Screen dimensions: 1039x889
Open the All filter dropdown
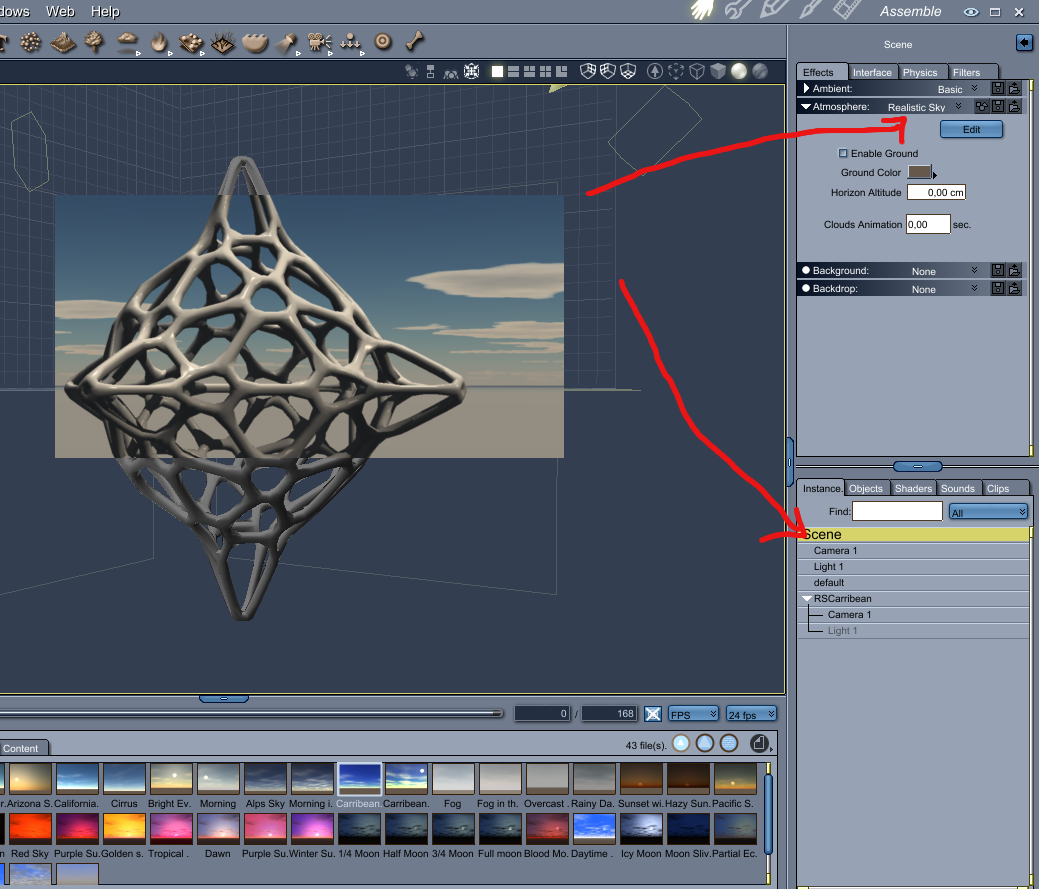pyautogui.click(x=988, y=512)
